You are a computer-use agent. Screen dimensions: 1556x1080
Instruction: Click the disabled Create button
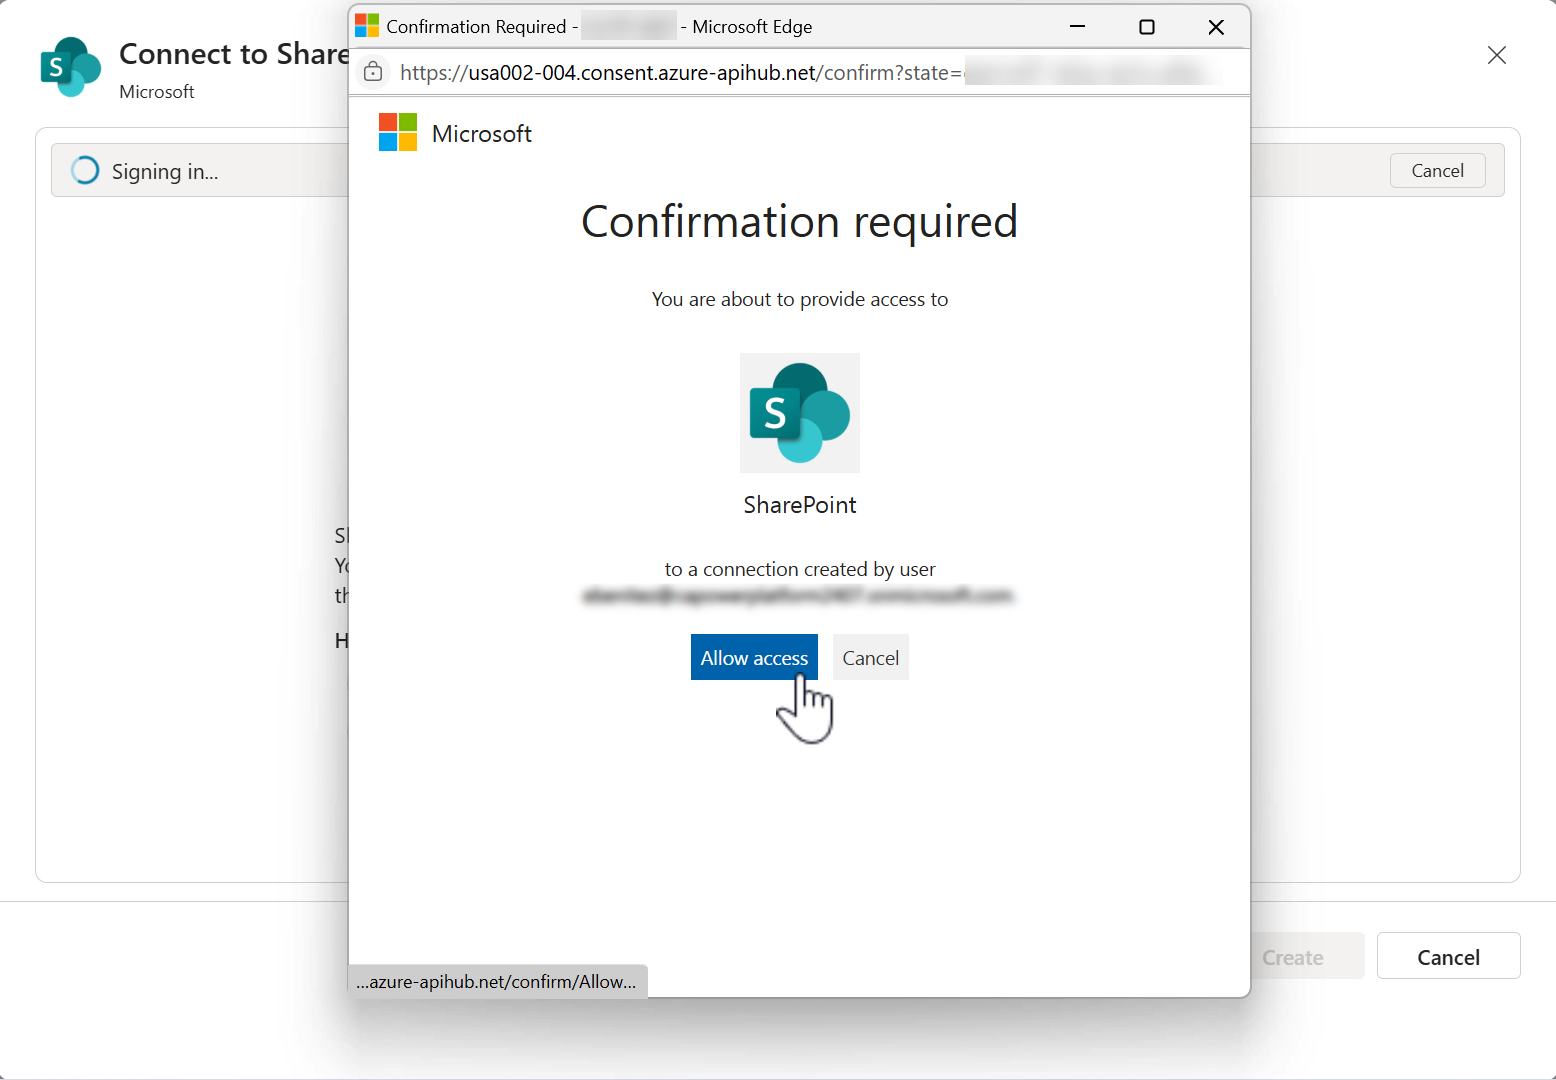tap(1292, 956)
